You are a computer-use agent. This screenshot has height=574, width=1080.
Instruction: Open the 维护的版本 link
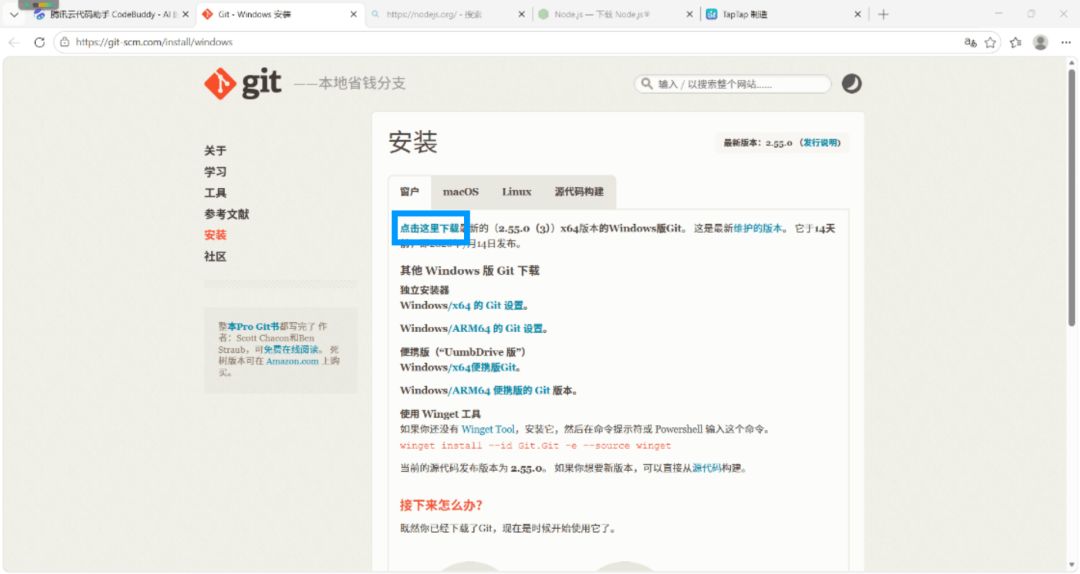(x=758, y=228)
